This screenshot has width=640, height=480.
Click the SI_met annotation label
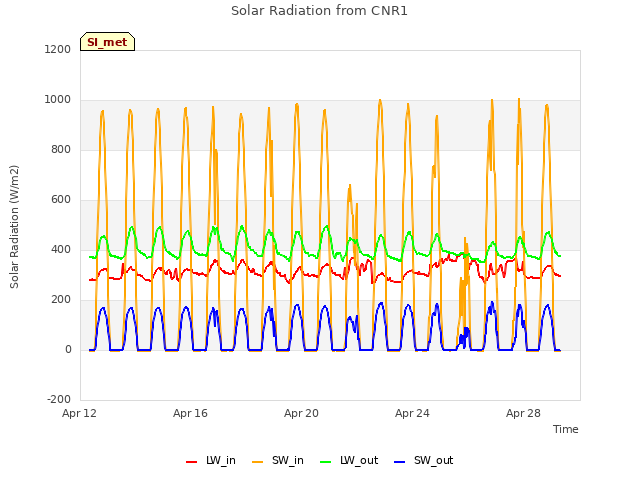[107, 42]
